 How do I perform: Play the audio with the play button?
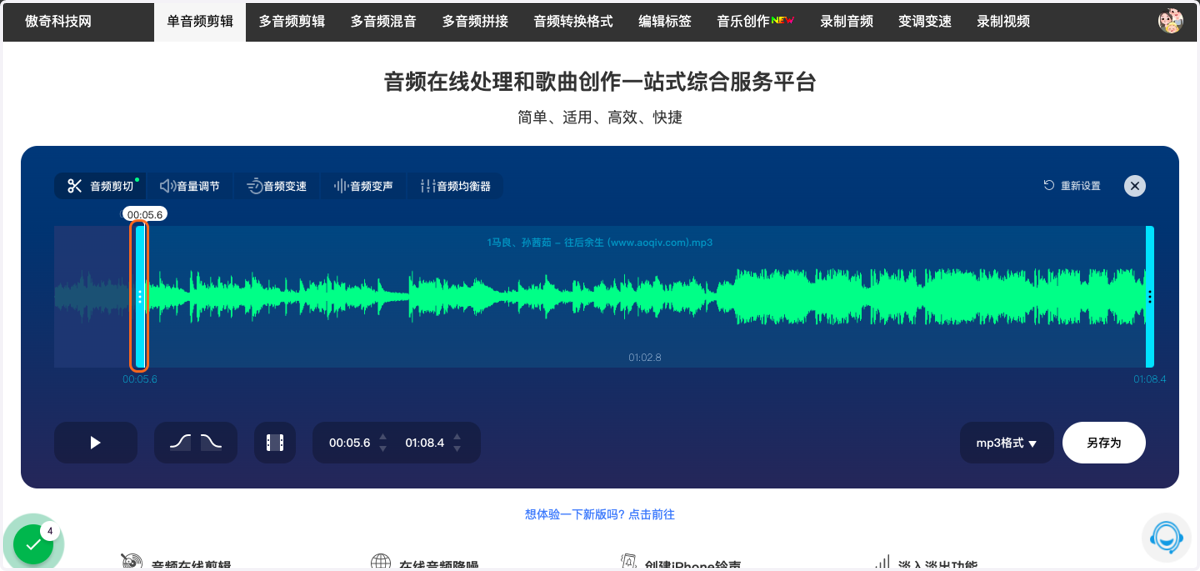pyautogui.click(x=96, y=443)
